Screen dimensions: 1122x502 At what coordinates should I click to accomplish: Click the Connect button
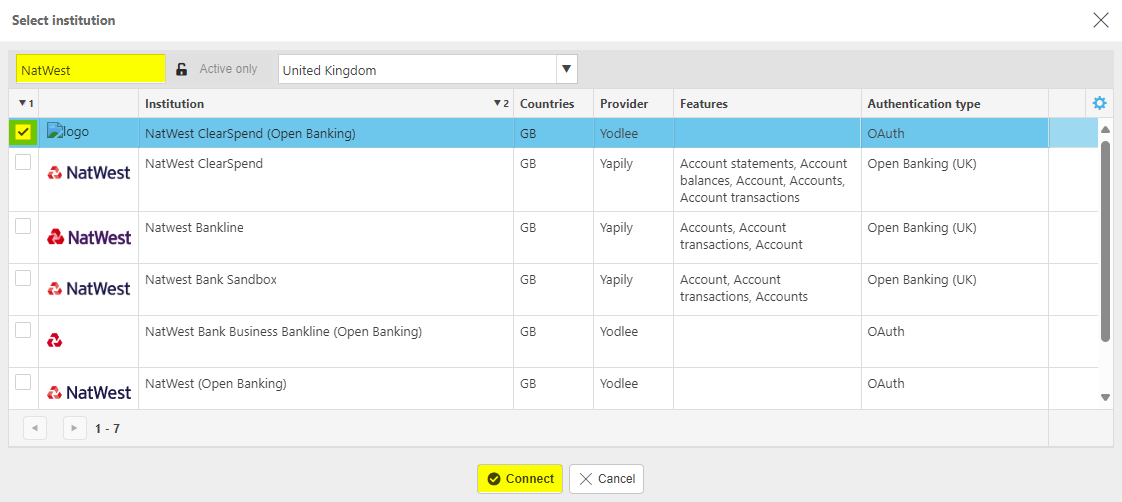pos(520,479)
